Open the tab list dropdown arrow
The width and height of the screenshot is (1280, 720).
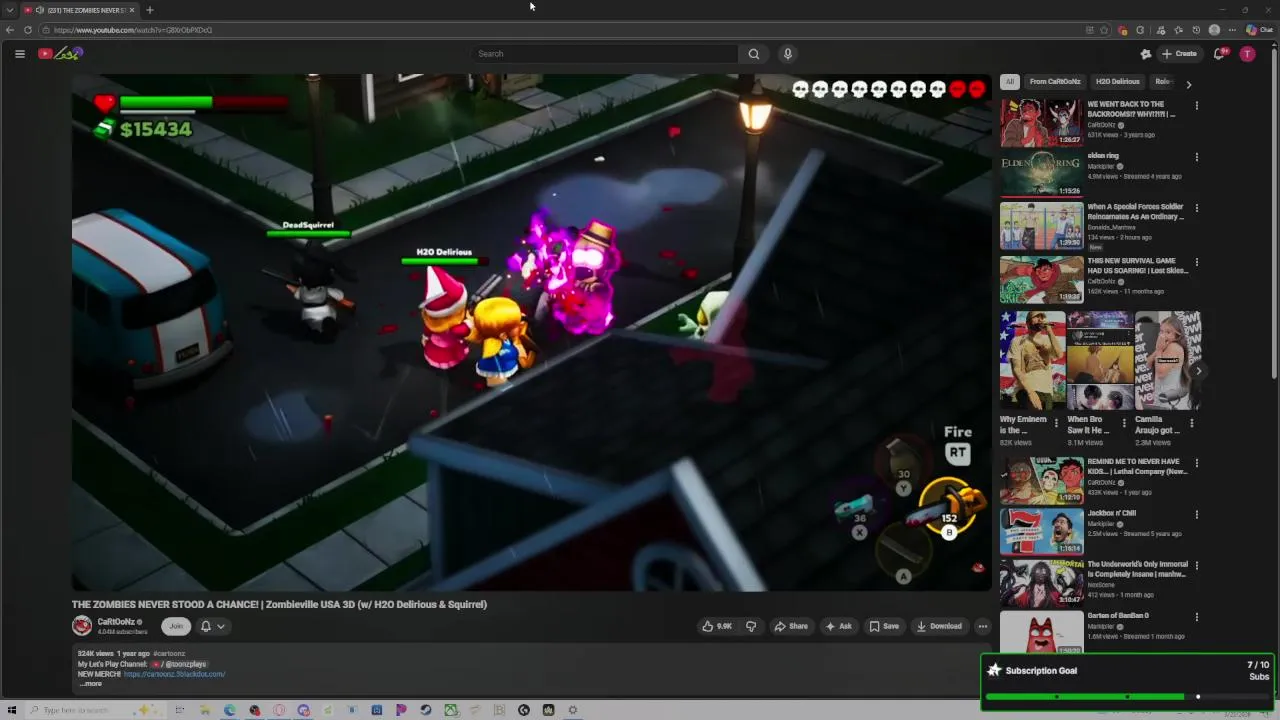9,10
